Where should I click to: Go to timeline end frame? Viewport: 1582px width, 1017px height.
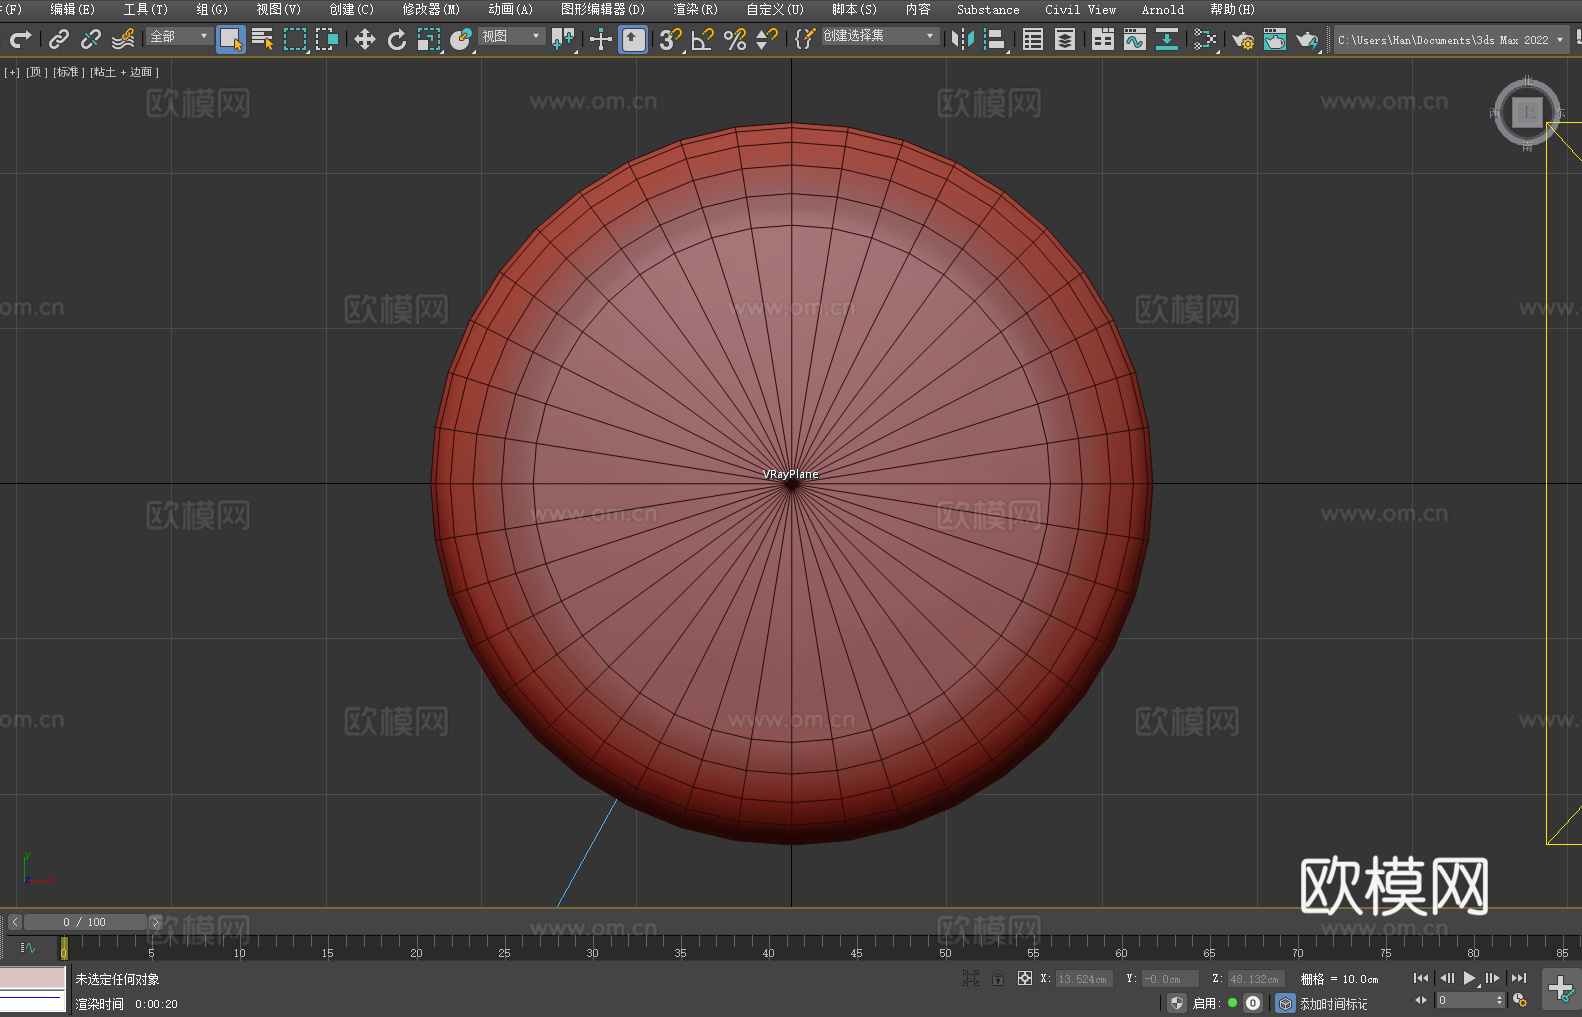(1518, 978)
